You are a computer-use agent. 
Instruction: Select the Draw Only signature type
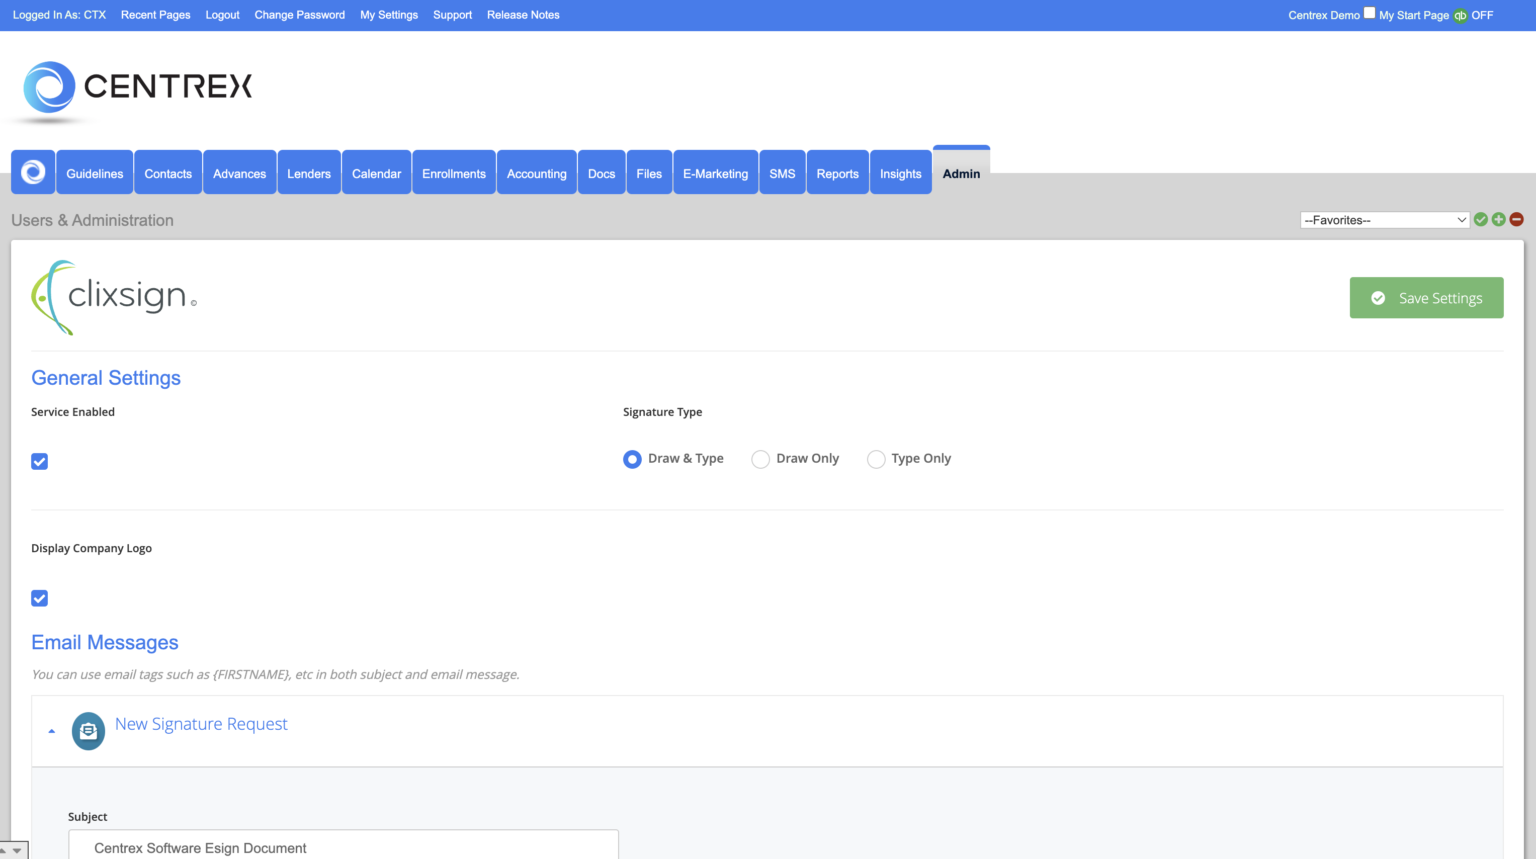tap(760, 459)
